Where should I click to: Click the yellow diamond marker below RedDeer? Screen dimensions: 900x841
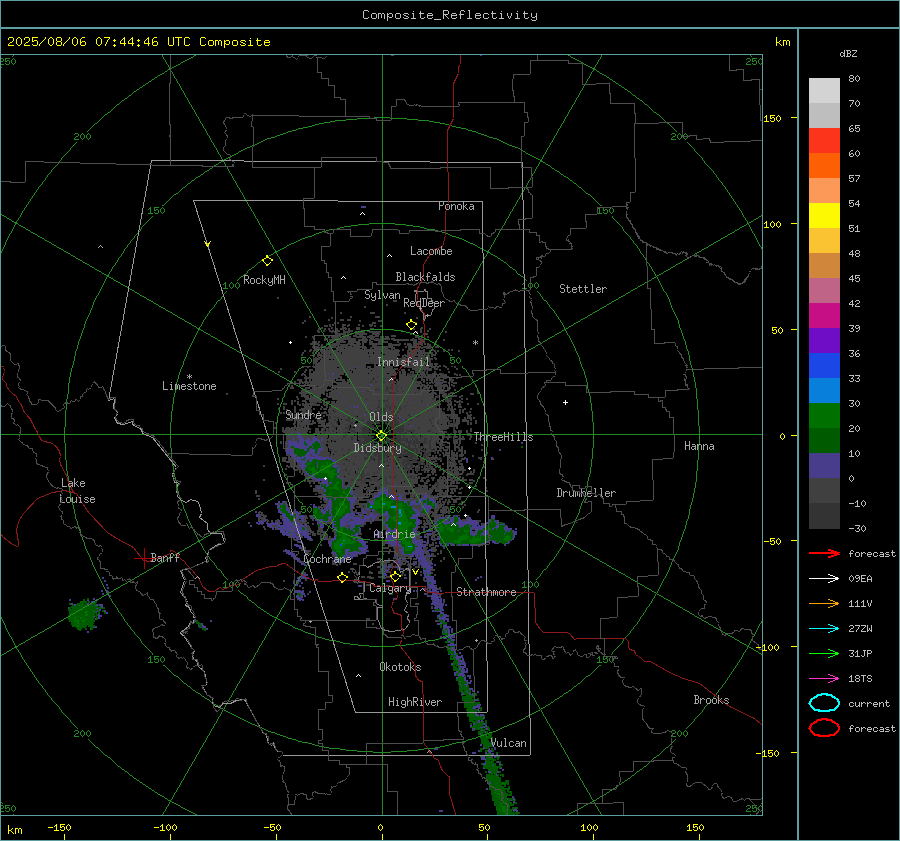pyautogui.click(x=411, y=325)
